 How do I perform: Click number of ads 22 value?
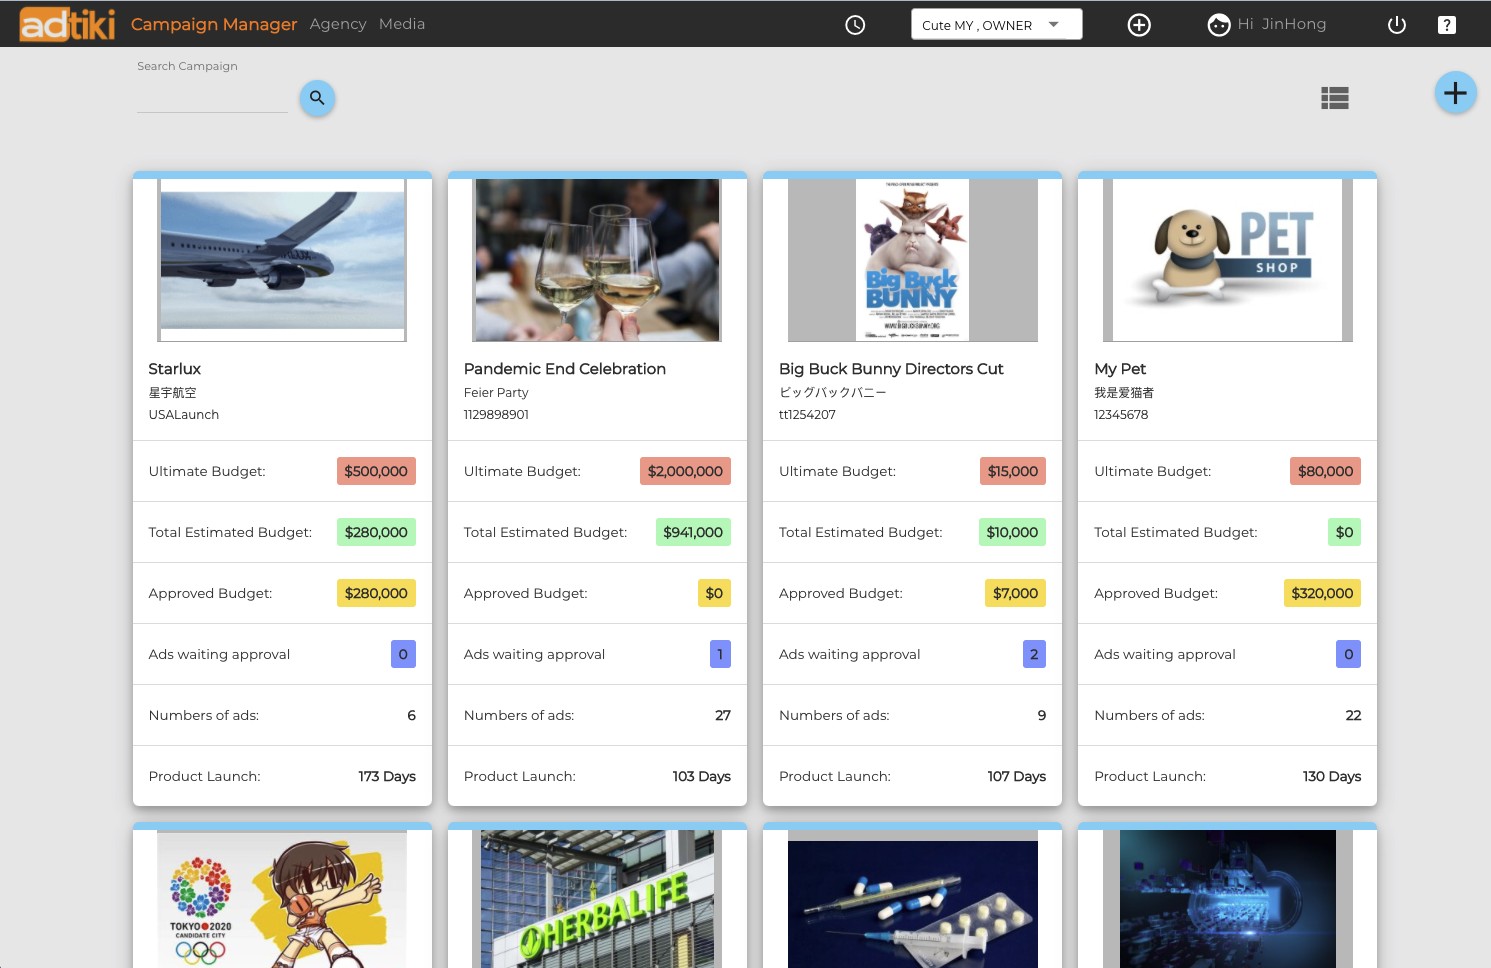[x=1353, y=715]
